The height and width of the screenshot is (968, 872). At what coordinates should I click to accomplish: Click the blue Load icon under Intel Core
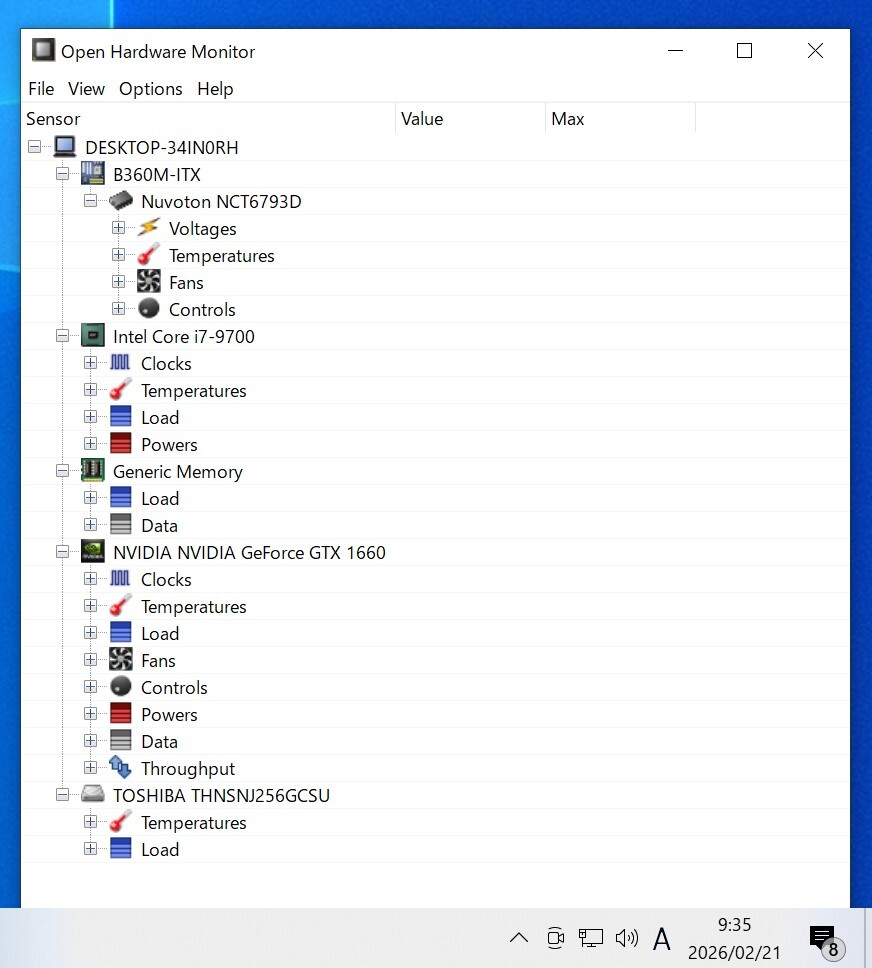[120, 417]
